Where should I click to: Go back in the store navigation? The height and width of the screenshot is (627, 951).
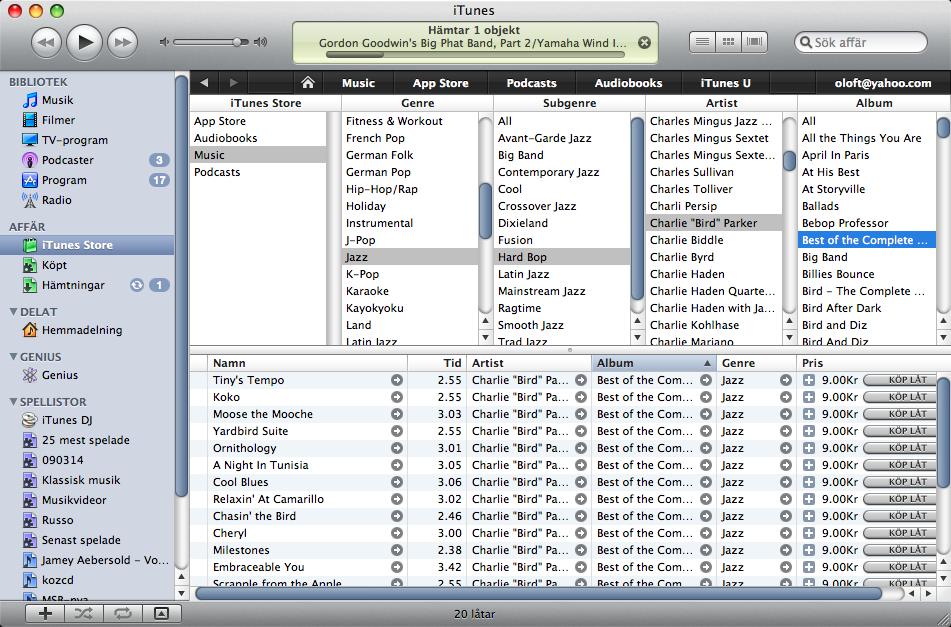204,82
